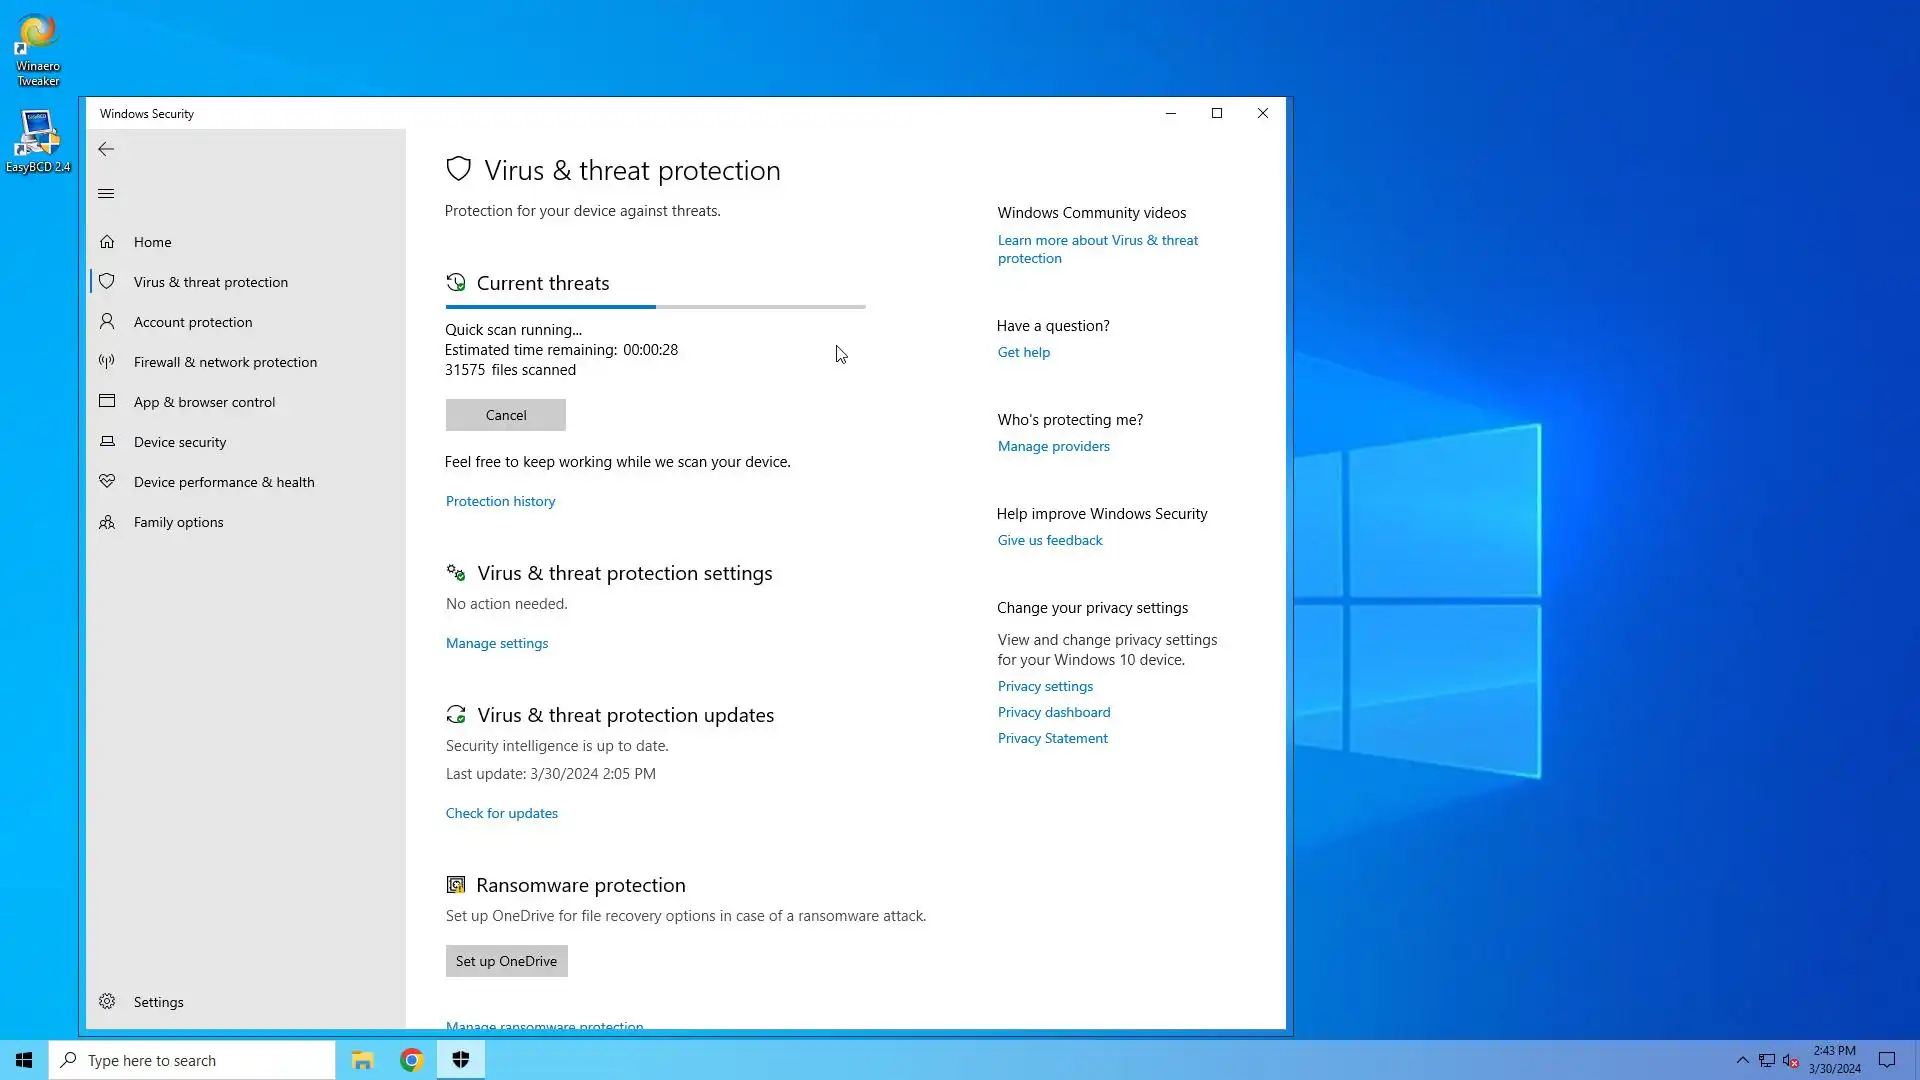Click the scan progress bar
Image resolution: width=1920 pixels, height=1080 pixels.
coord(655,307)
